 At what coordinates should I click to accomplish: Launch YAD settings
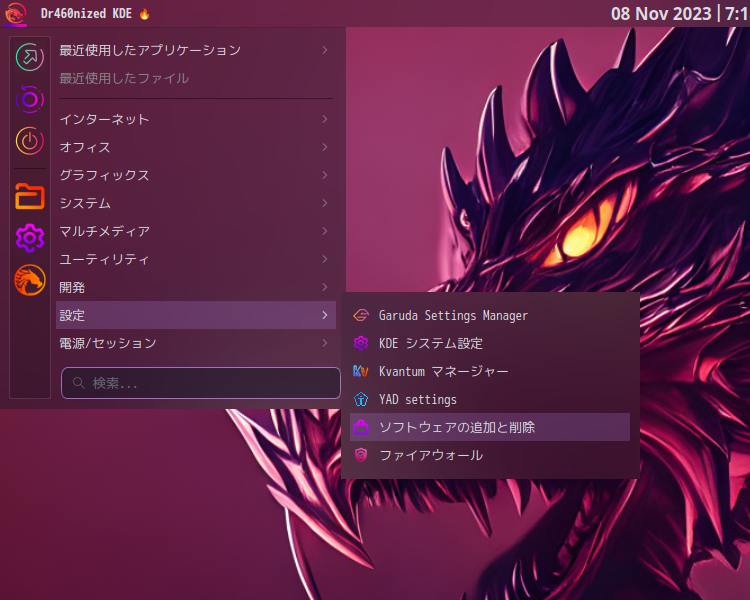tap(490, 399)
